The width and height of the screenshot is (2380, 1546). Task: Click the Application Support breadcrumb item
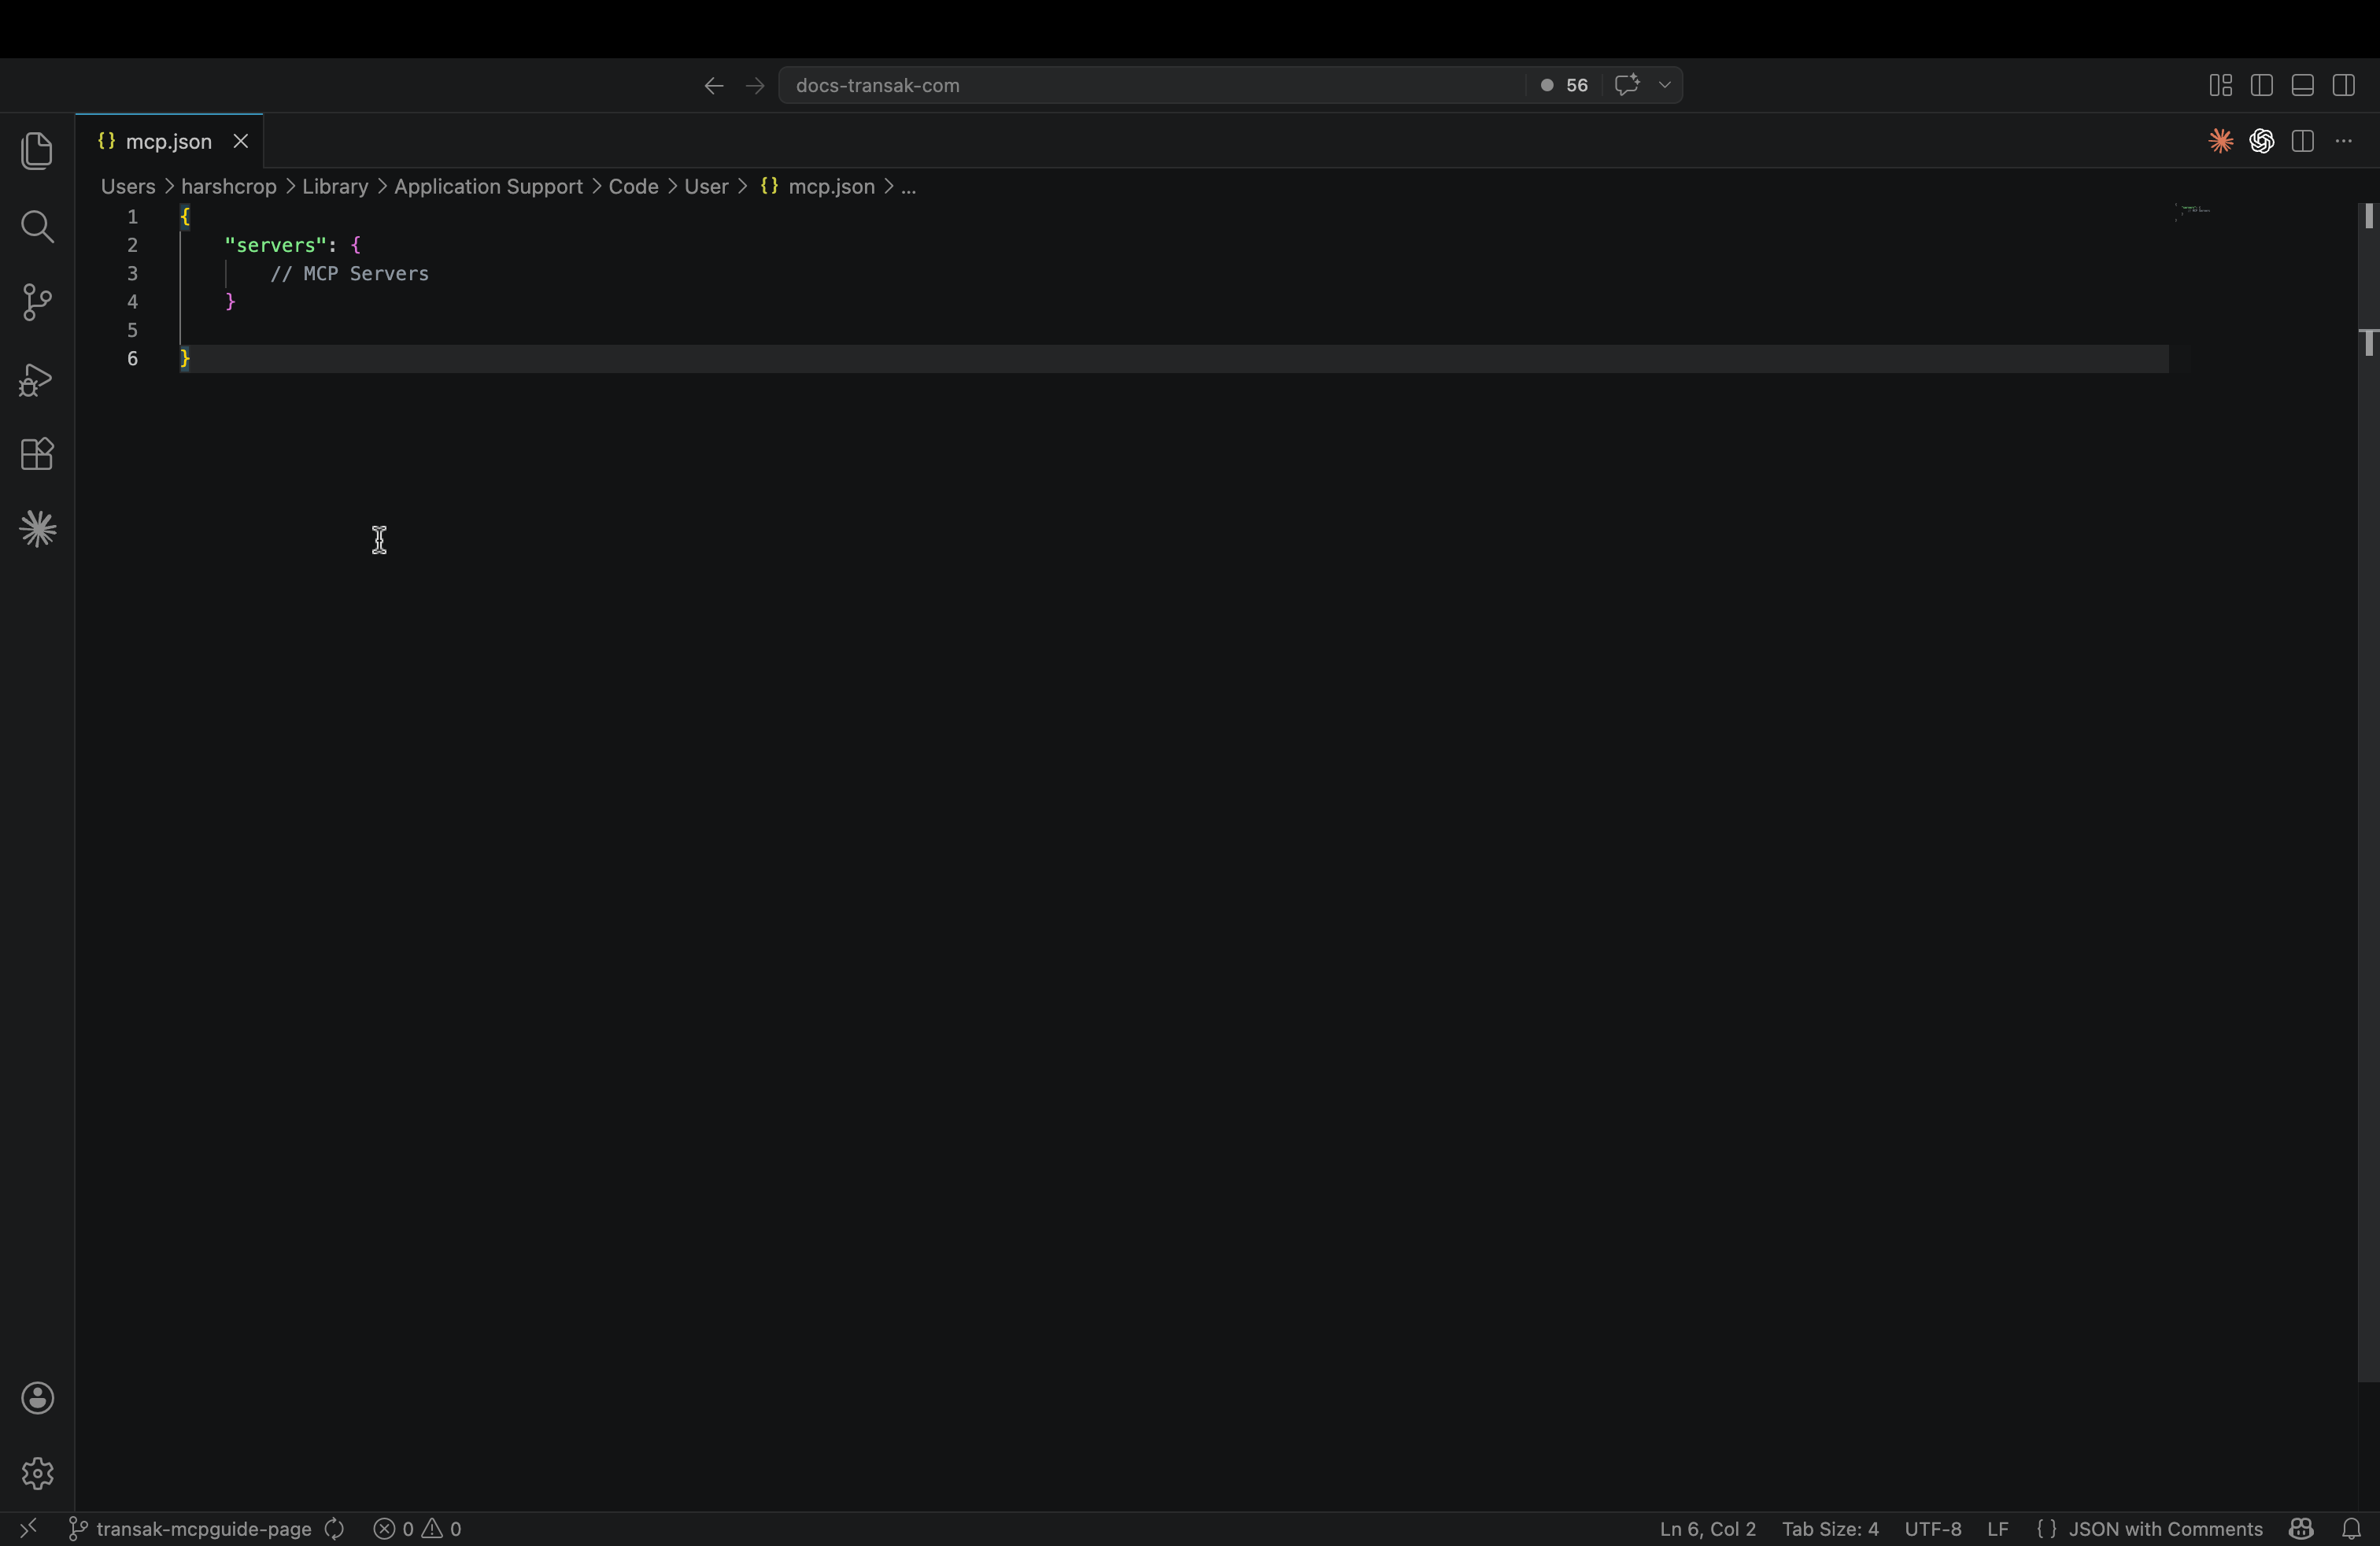[x=488, y=187]
